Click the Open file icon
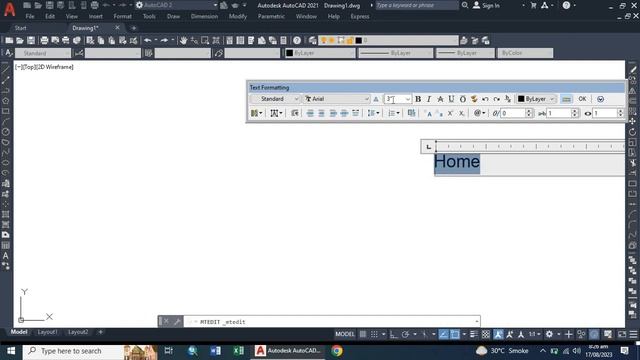This screenshot has height=360, width=640. coord(20,40)
